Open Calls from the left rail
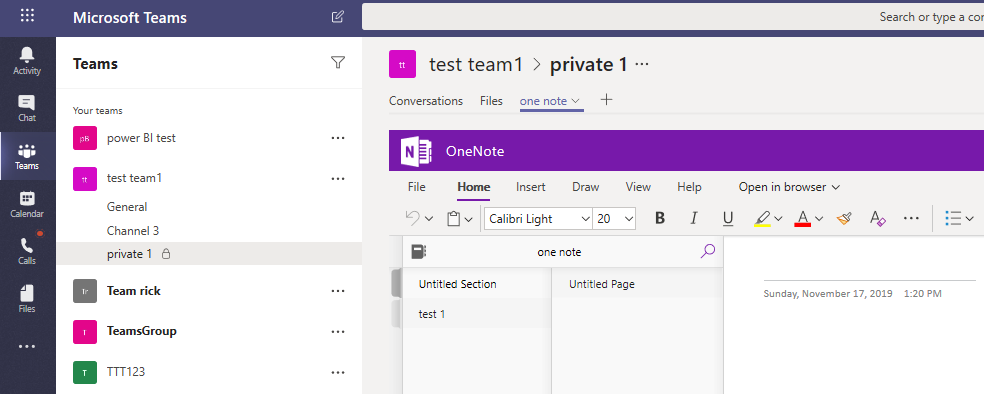The height and width of the screenshot is (394, 984). [x=27, y=252]
